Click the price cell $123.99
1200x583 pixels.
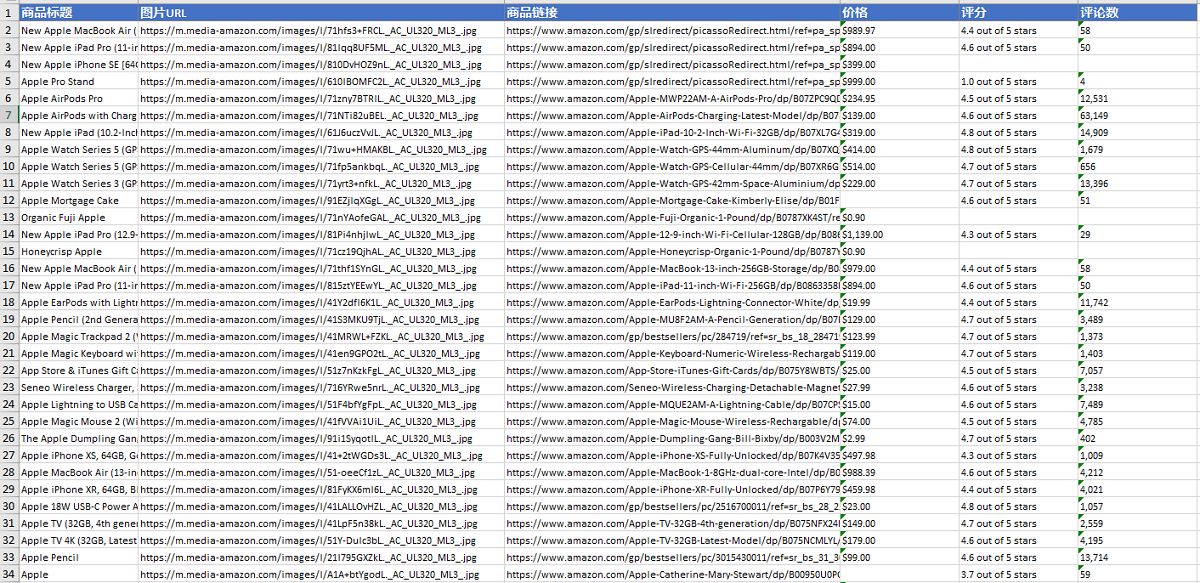tap(900, 337)
